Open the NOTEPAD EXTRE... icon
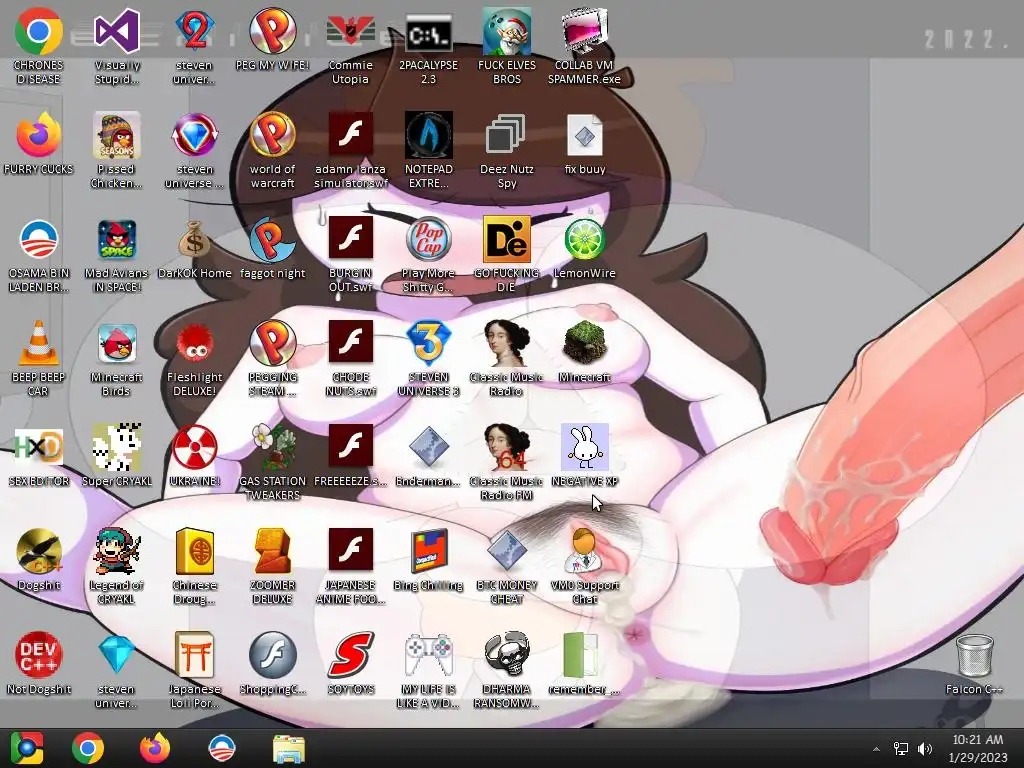Image resolution: width=1024 pixels, height=768 pixels. pos(428,135)
